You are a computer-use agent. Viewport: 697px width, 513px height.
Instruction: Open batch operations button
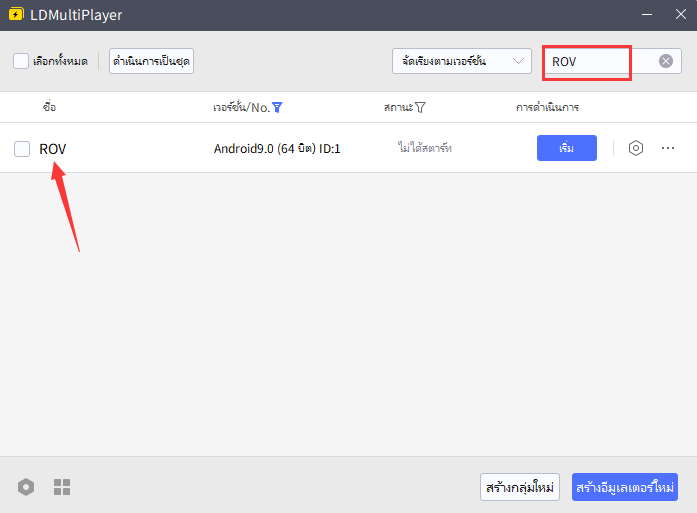(151, 61)
